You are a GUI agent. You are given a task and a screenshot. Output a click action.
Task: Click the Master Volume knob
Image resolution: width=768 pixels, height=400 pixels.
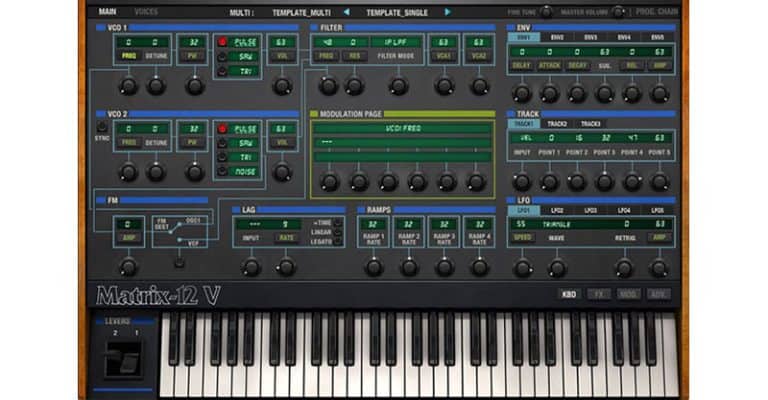[x=619, y=12]
